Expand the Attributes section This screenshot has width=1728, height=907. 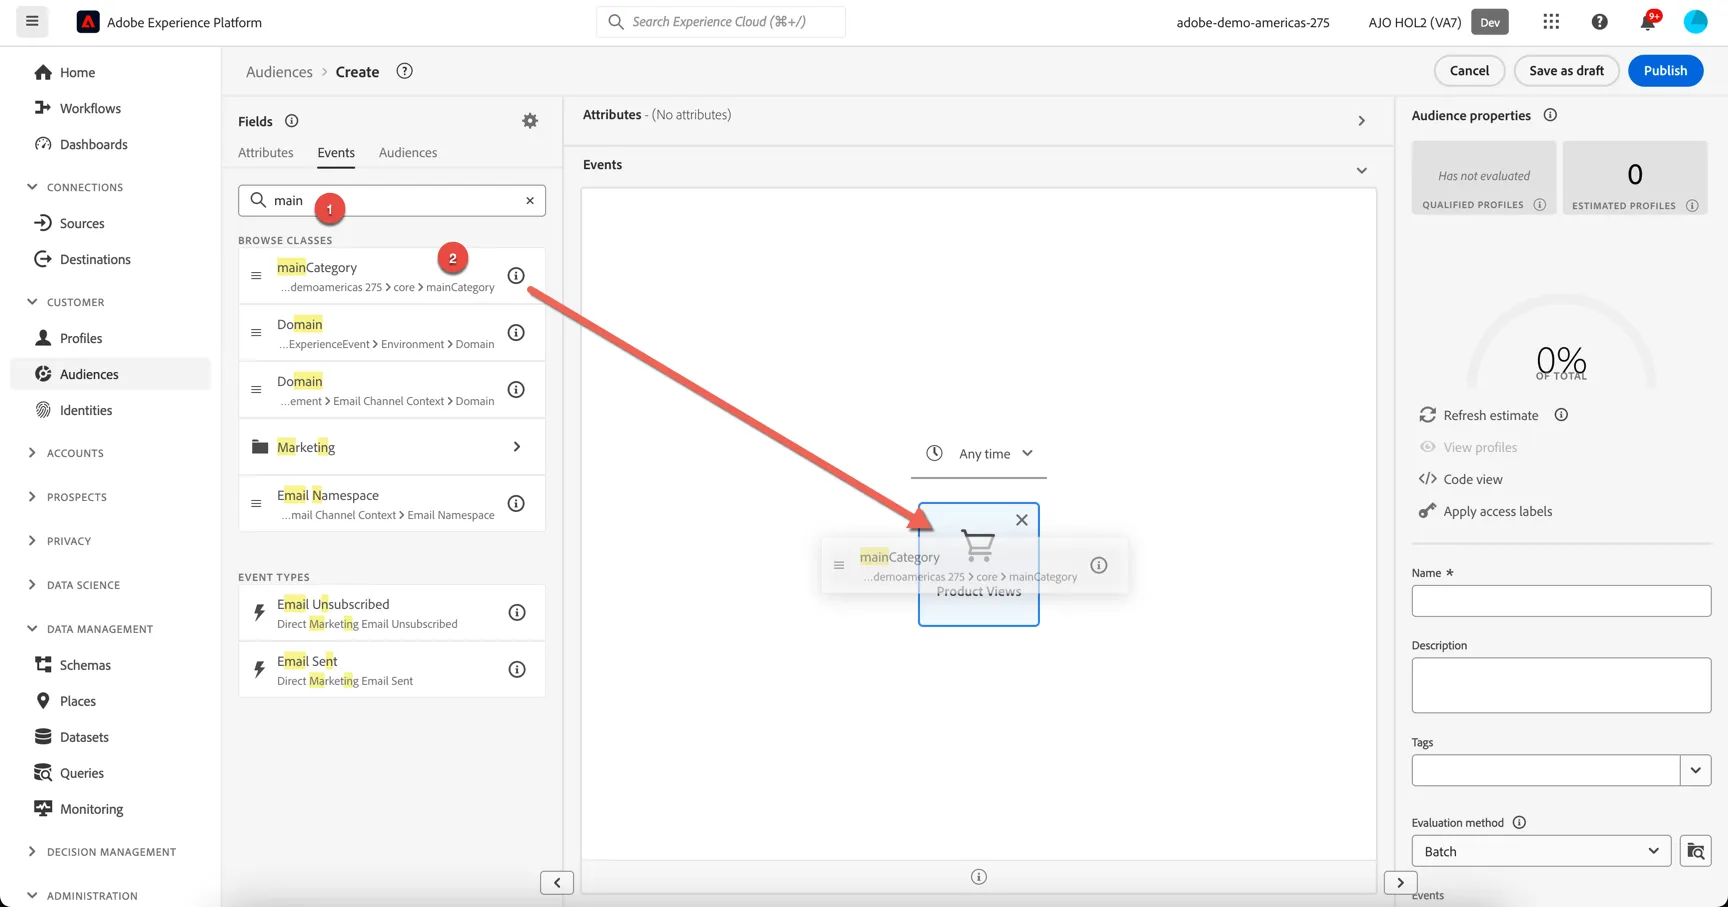tap(1361, 121)
